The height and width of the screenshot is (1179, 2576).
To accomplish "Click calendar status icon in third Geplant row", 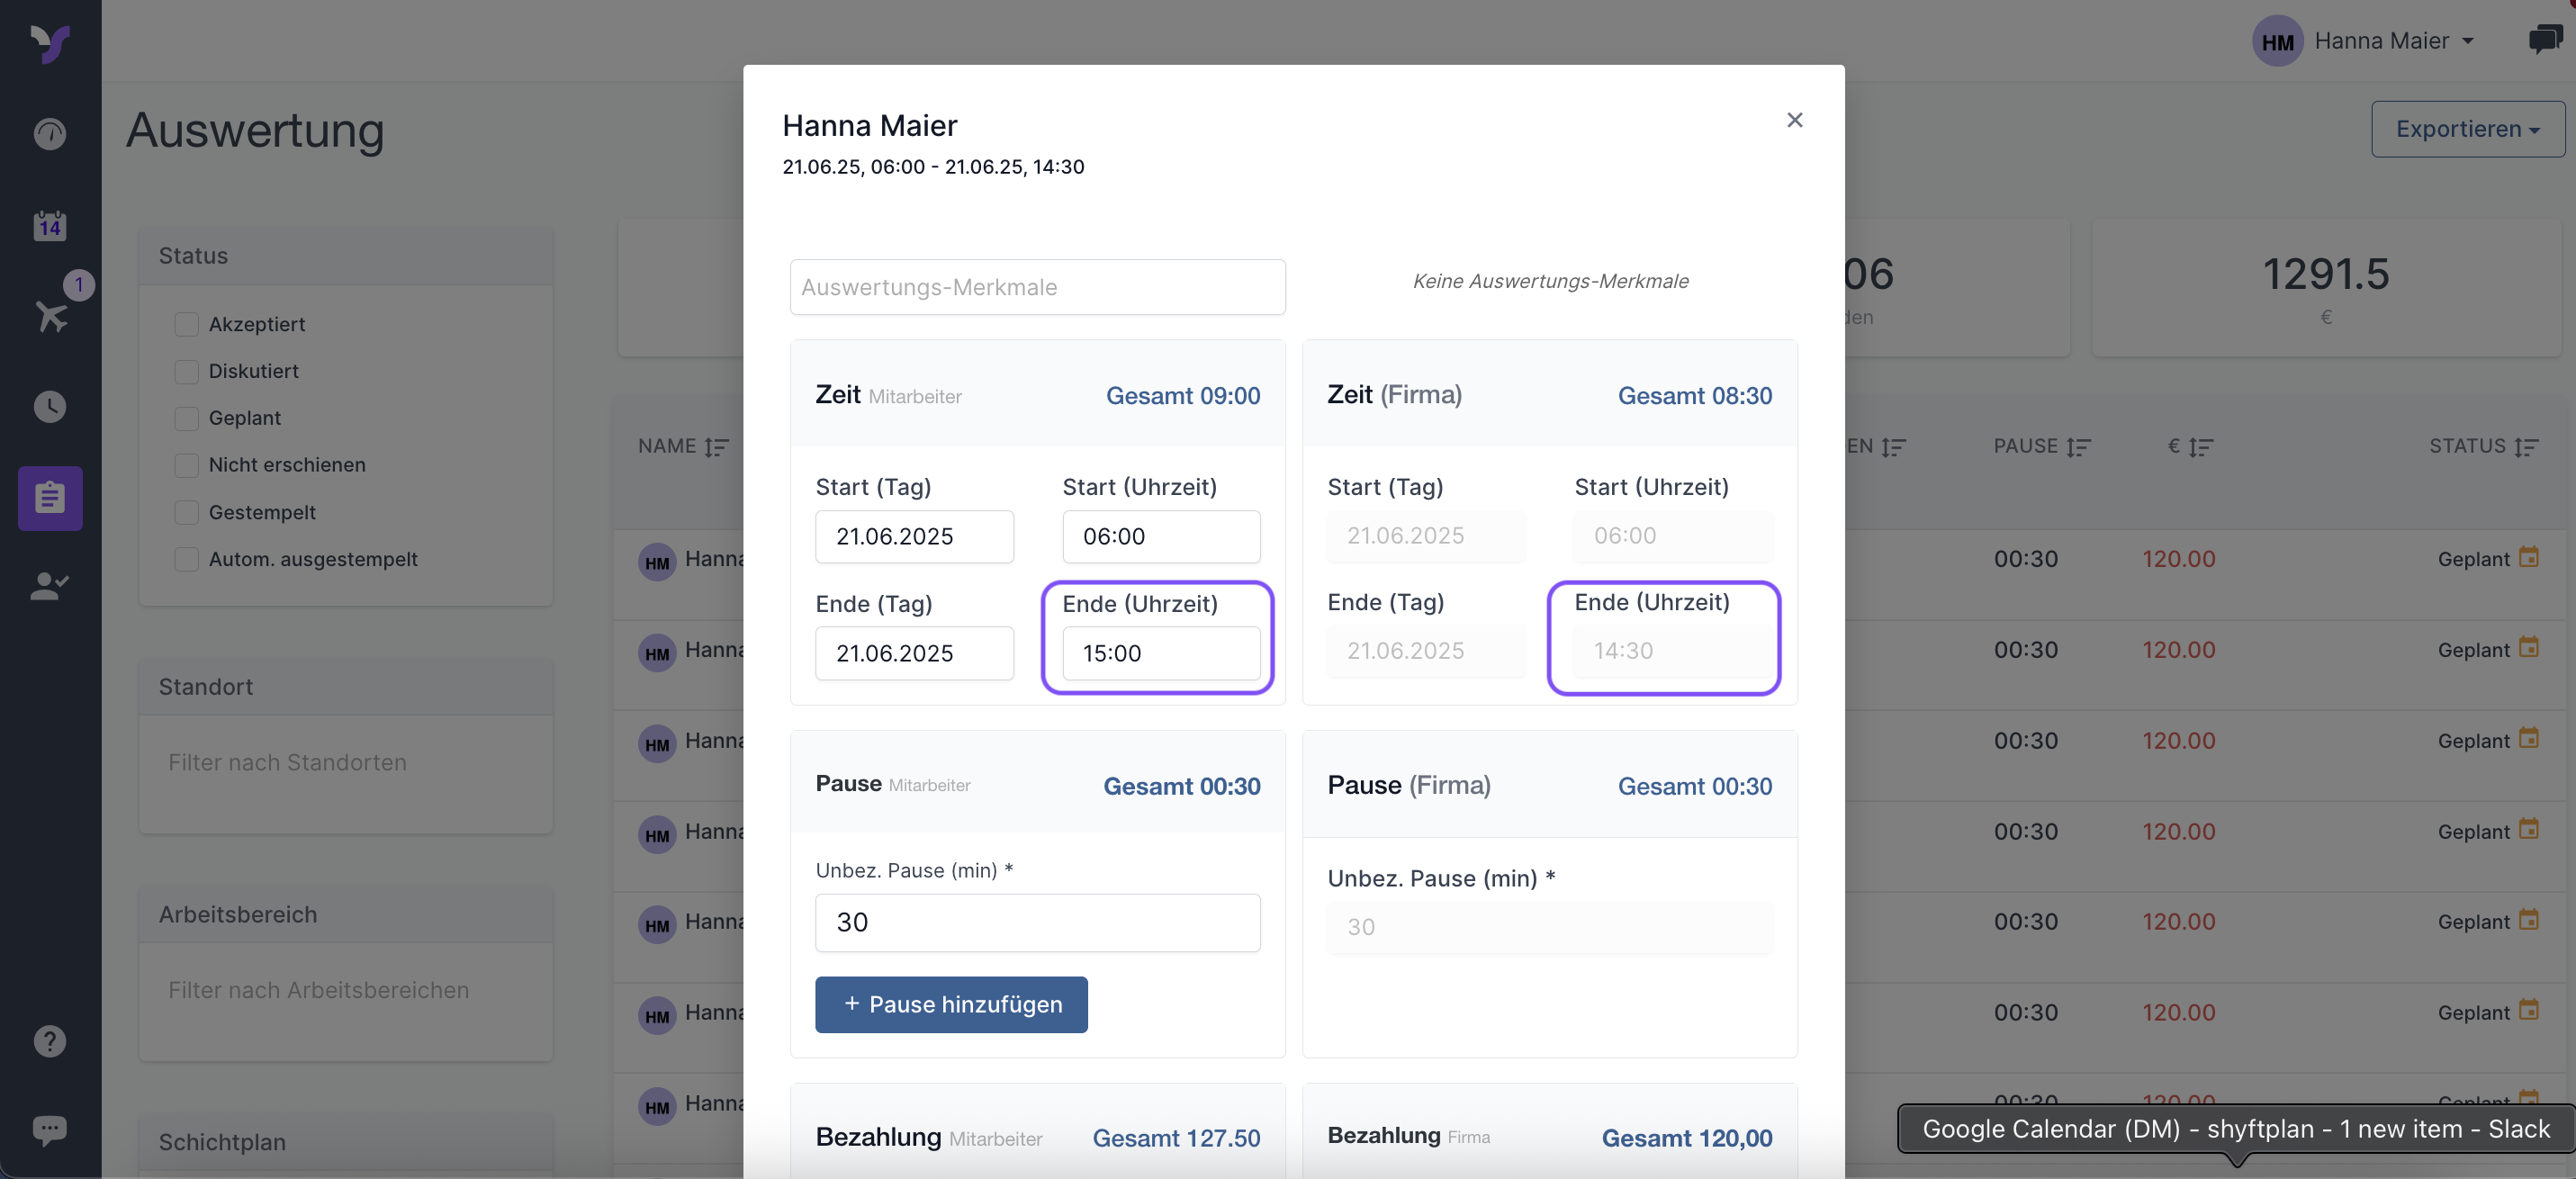I will tap(2528, 739).
